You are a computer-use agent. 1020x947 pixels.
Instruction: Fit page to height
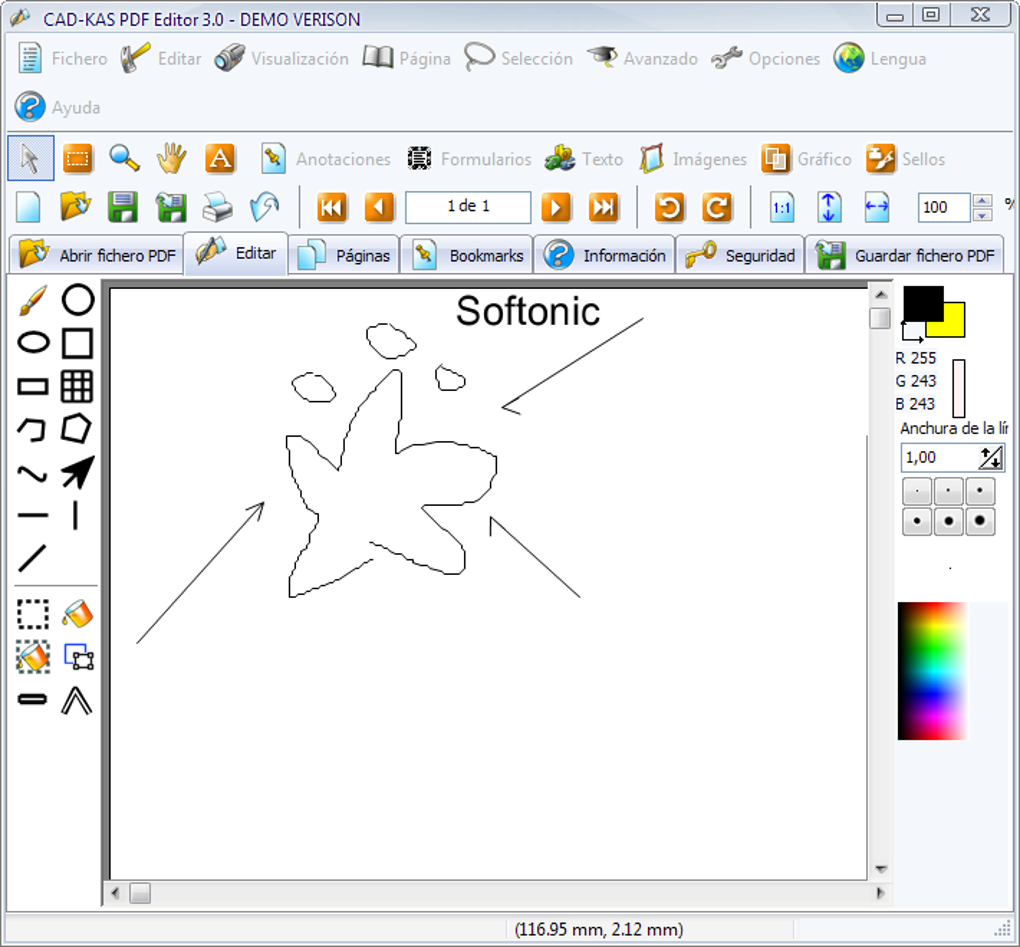point(829,207)
